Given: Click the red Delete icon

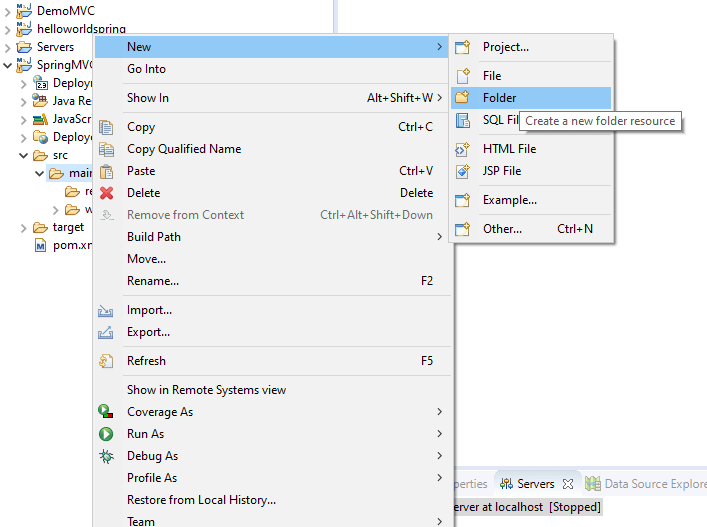Looking at the screenshot, I should [x=106, y=193].
